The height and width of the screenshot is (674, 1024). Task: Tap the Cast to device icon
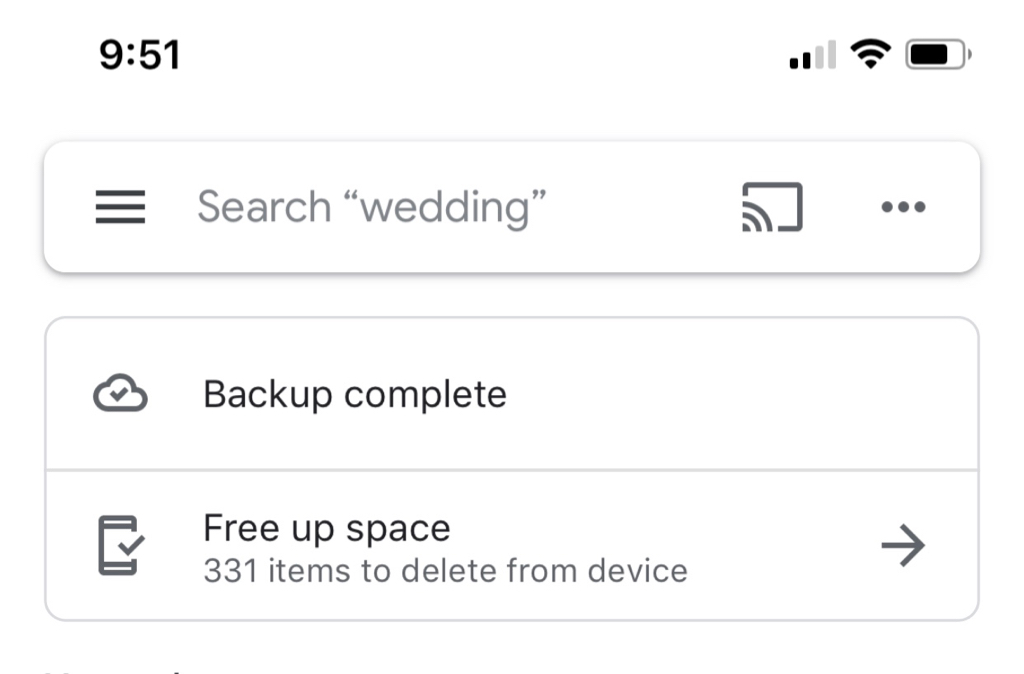772,207
